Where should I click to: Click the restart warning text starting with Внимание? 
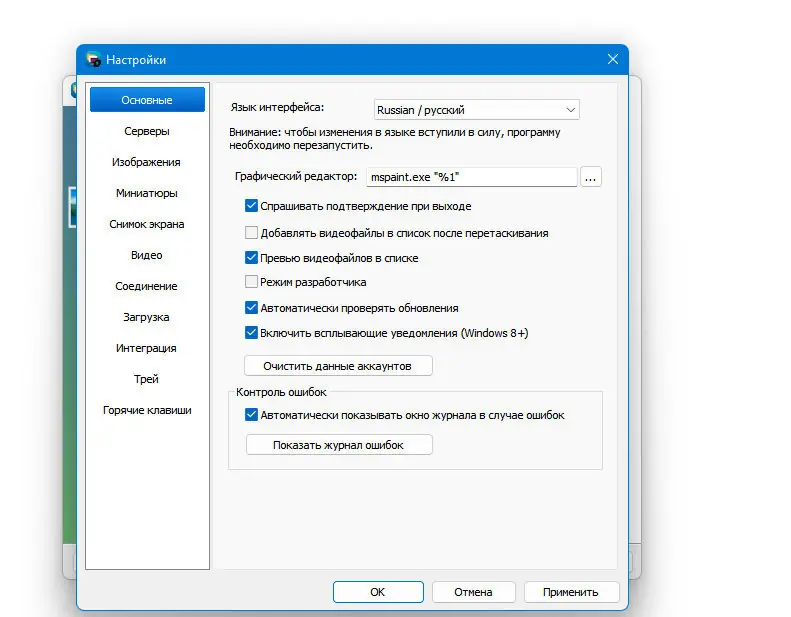pos(394,139)
